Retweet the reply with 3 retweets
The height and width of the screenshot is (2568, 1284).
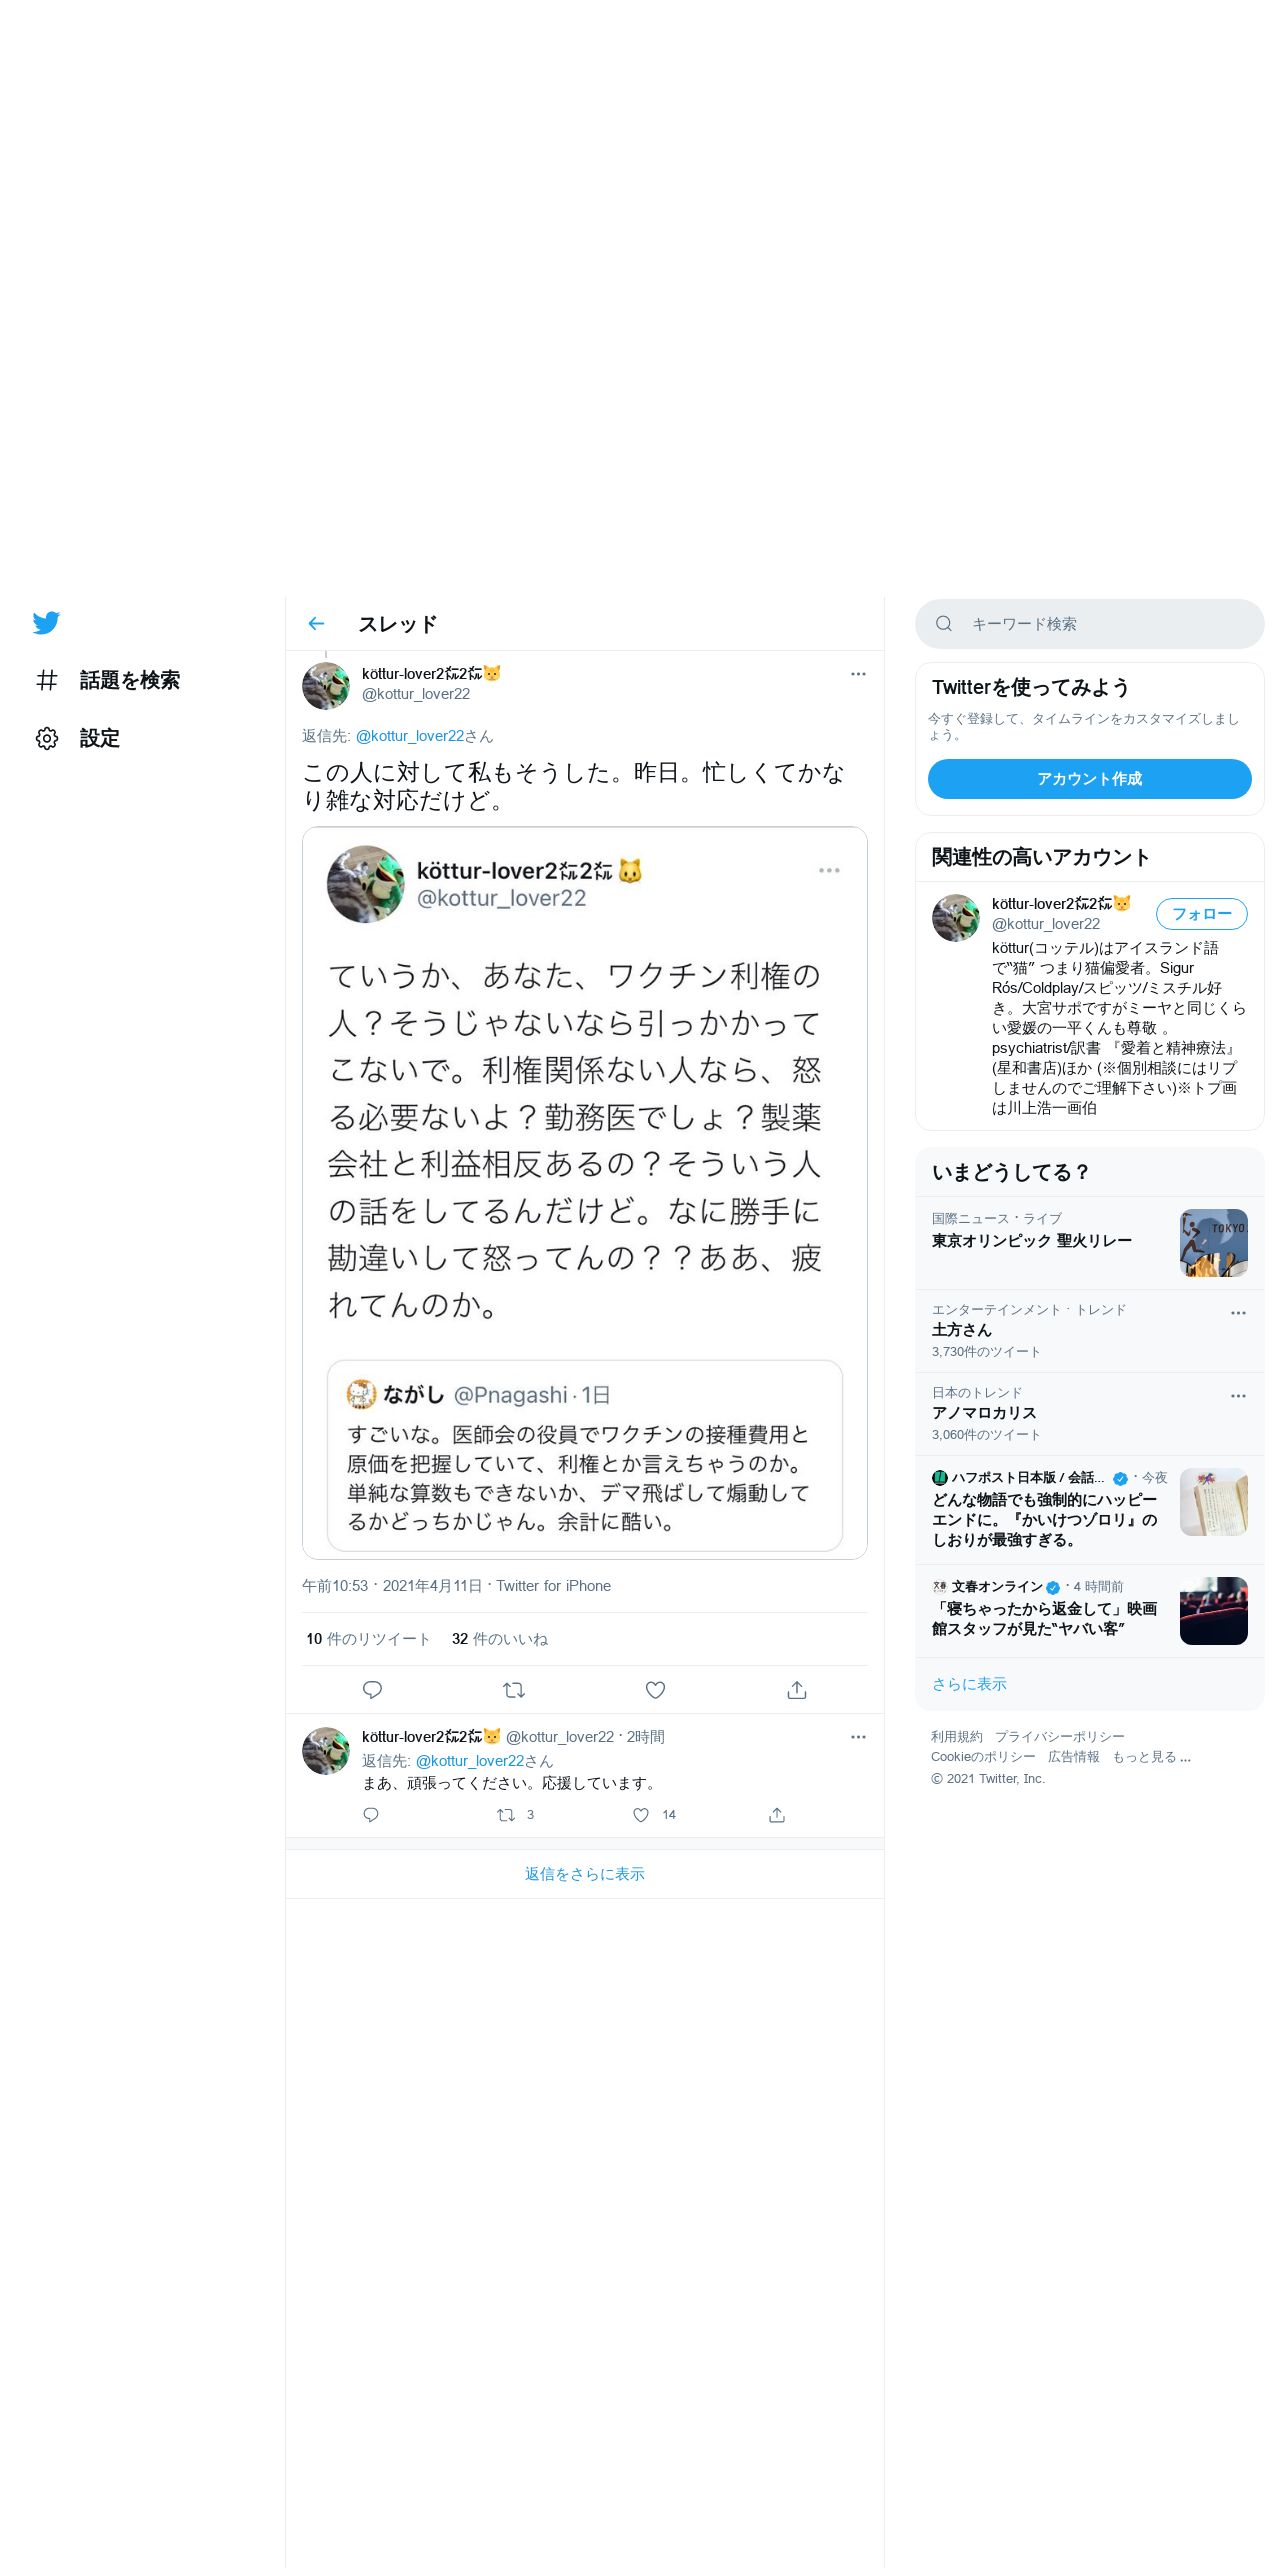click(506, 1815)
